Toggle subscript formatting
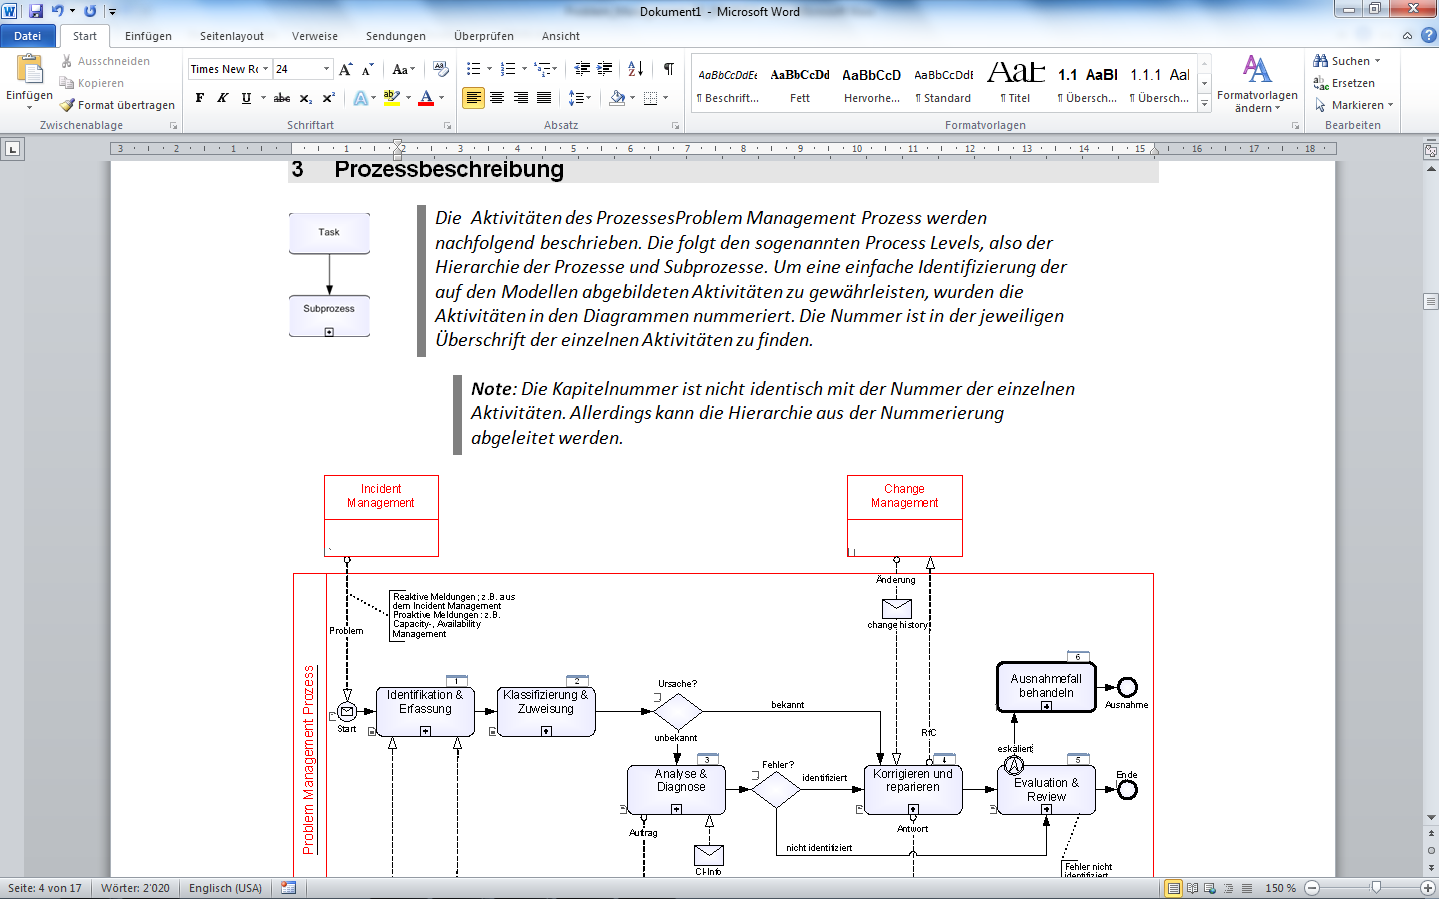Viewport: 1439px width, 899px height. tap(306, 98)
